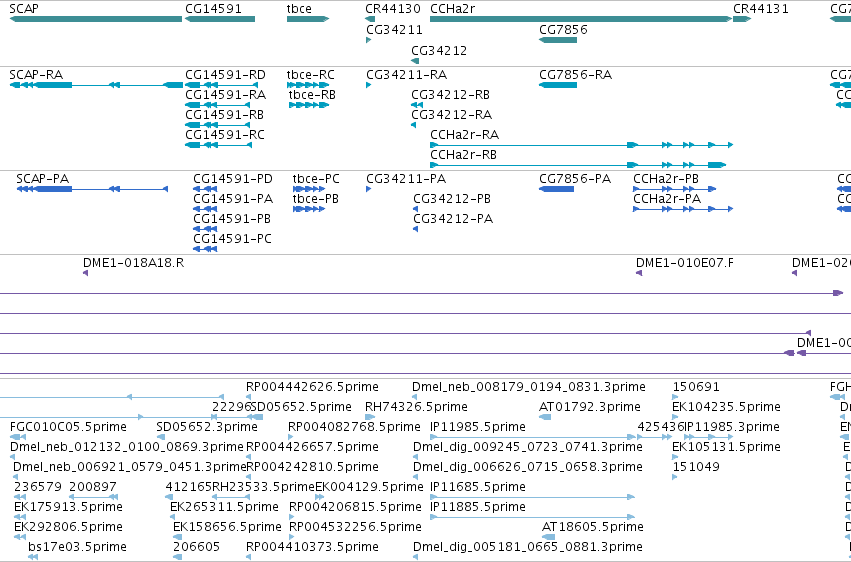The width and height of the screenshot is (851, 562).
Task: Click the EK265311.5prime EST
Action: coord(174,518)
